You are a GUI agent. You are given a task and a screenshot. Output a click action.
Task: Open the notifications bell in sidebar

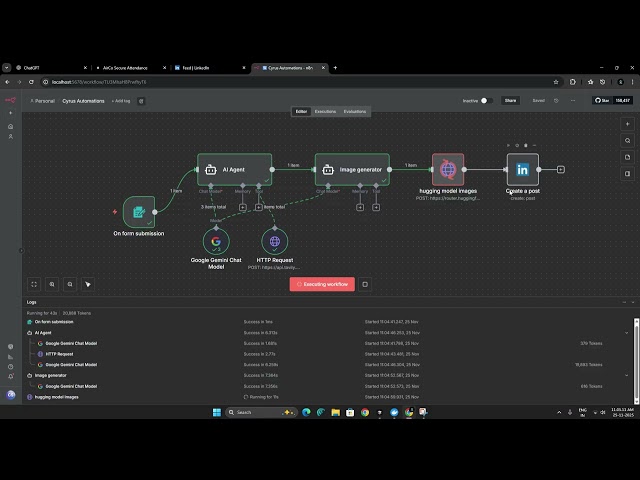coord(11,376)
